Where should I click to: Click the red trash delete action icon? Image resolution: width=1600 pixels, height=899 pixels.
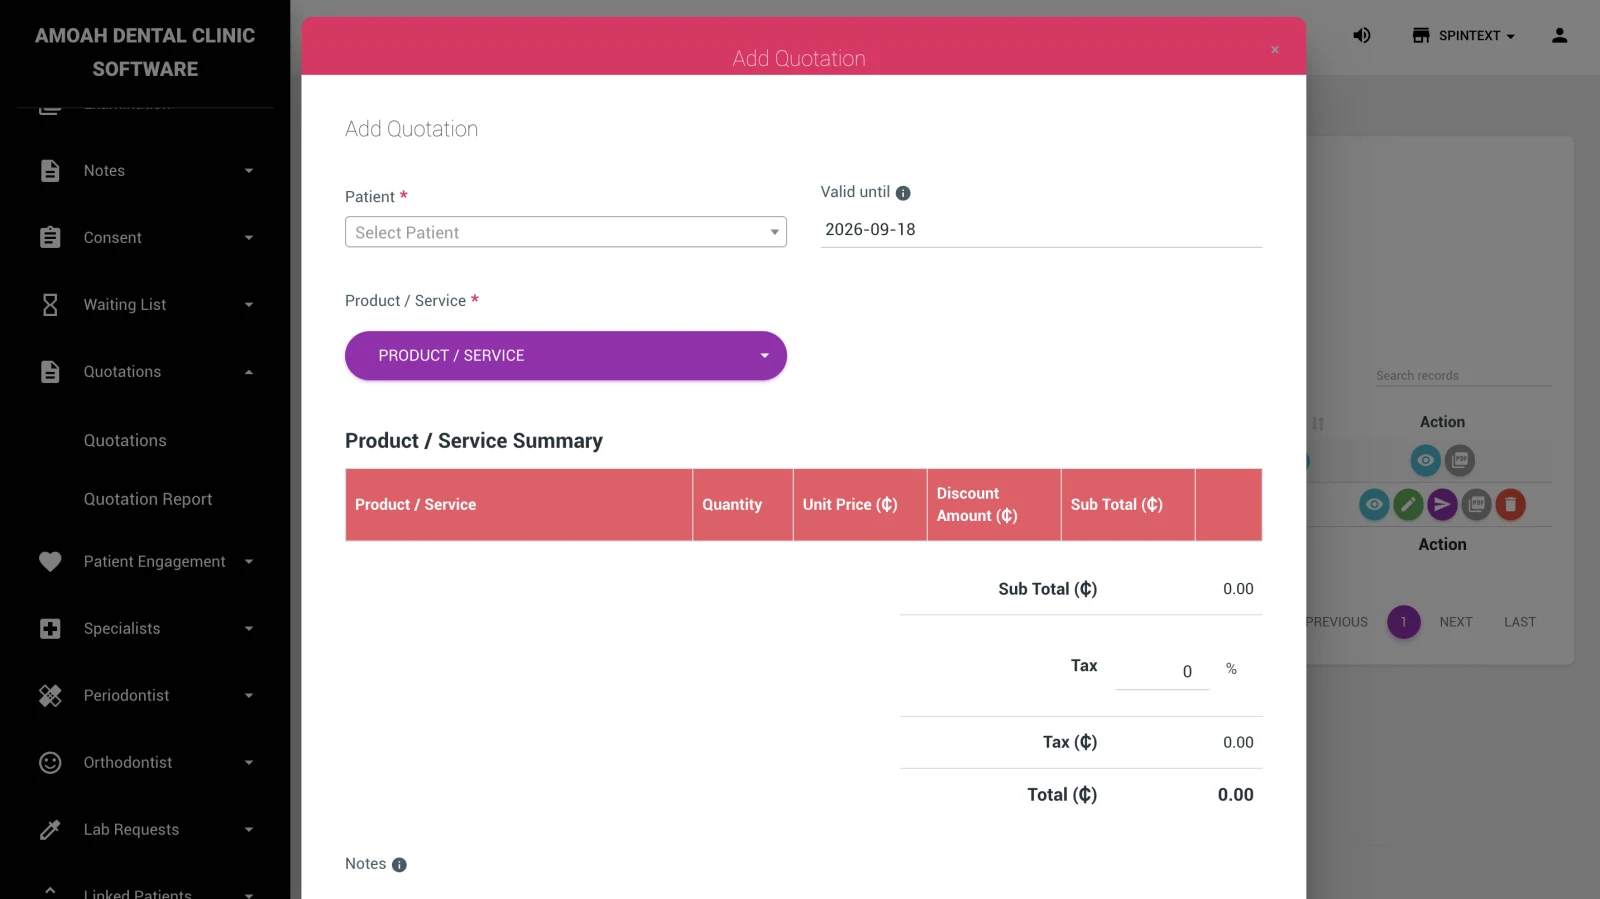point(1511,505)
